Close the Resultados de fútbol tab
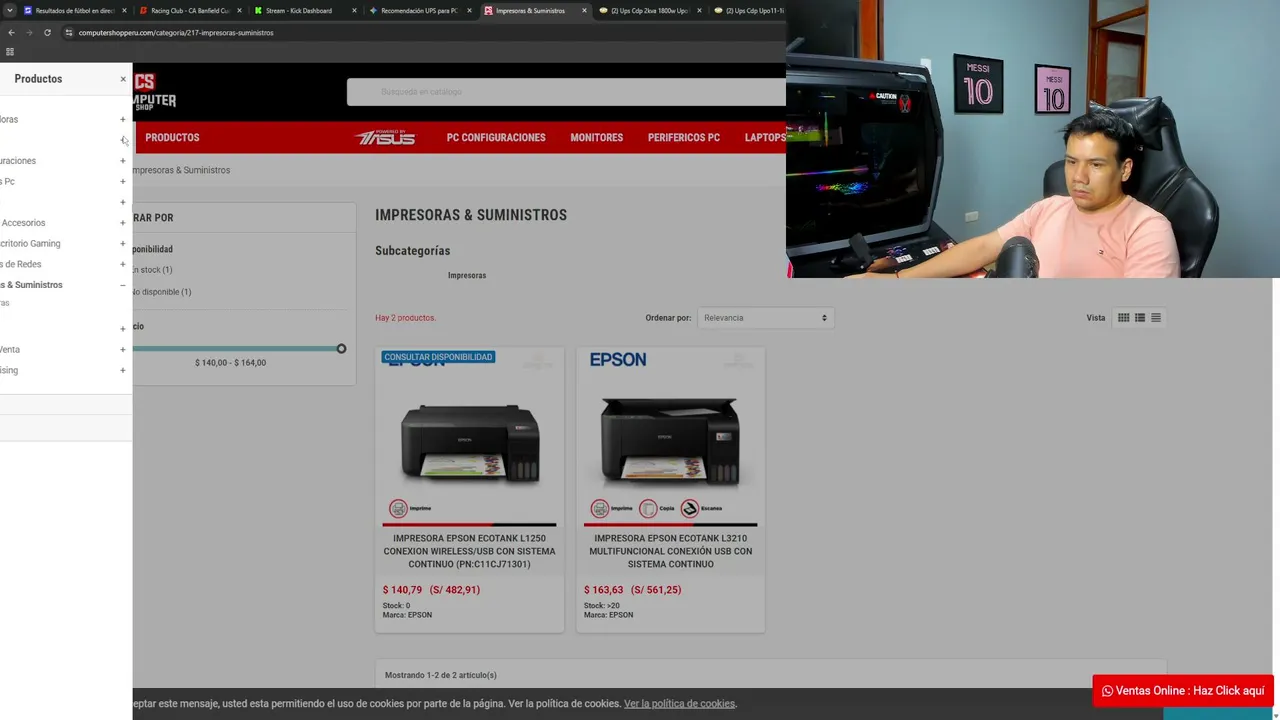Screen dimensions: 1280x720 (x=124, y=11)
